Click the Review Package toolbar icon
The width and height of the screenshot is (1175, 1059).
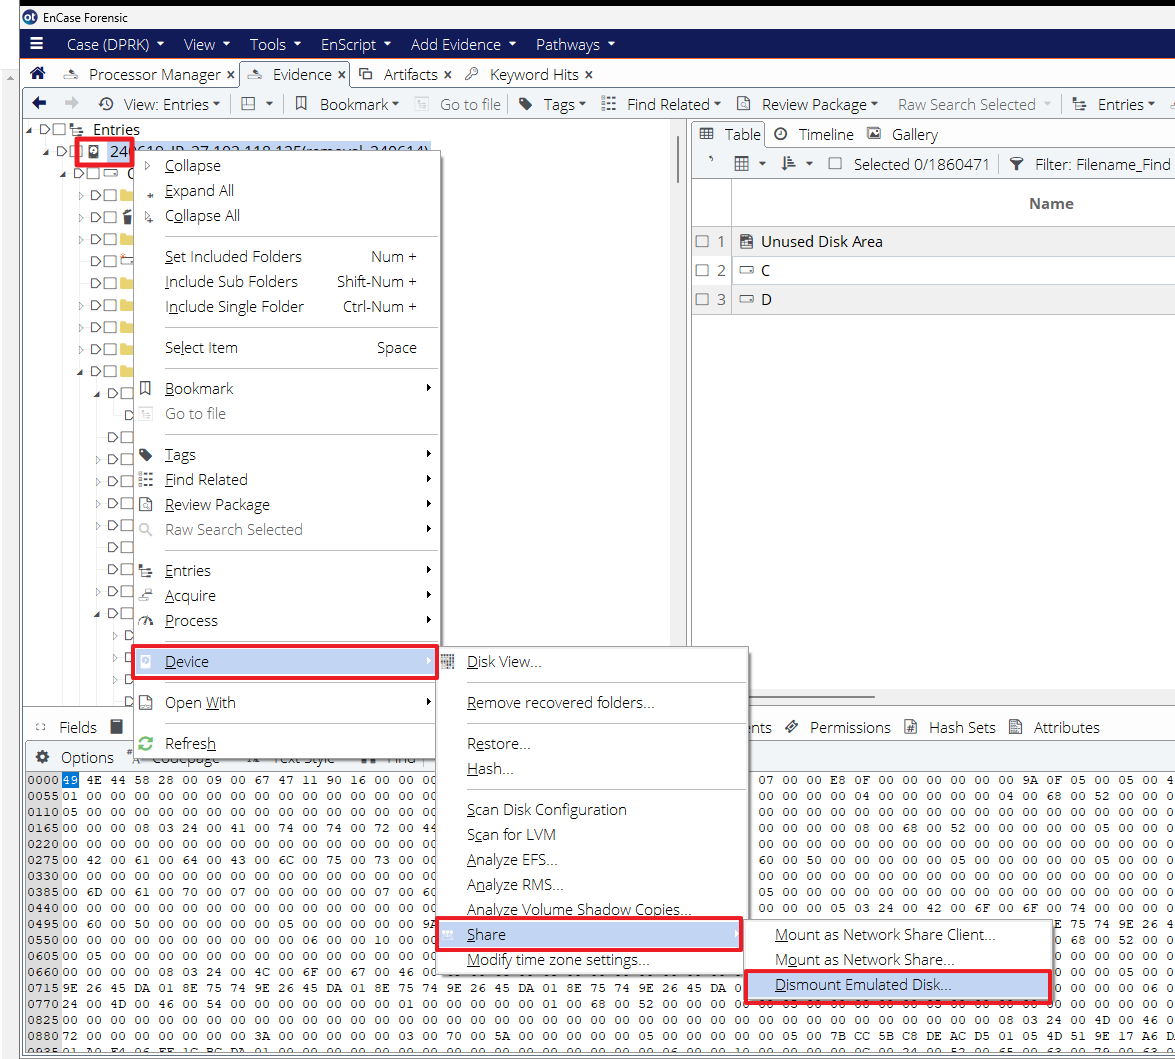[743, 104]
